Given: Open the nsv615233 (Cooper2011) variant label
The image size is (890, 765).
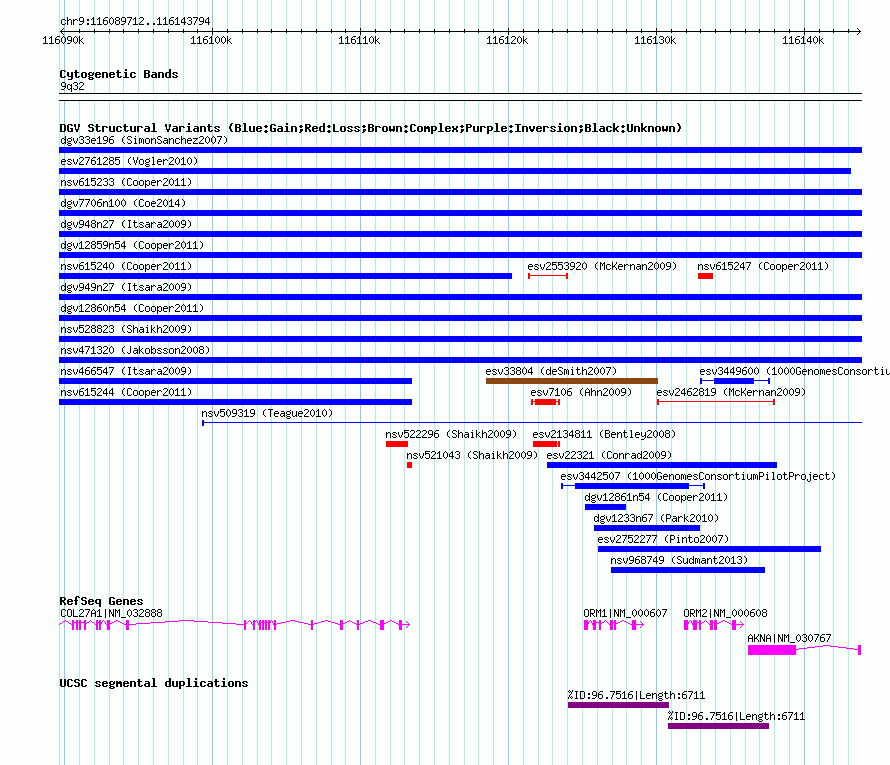Looking at the screenshot, I should coord(126,182).
